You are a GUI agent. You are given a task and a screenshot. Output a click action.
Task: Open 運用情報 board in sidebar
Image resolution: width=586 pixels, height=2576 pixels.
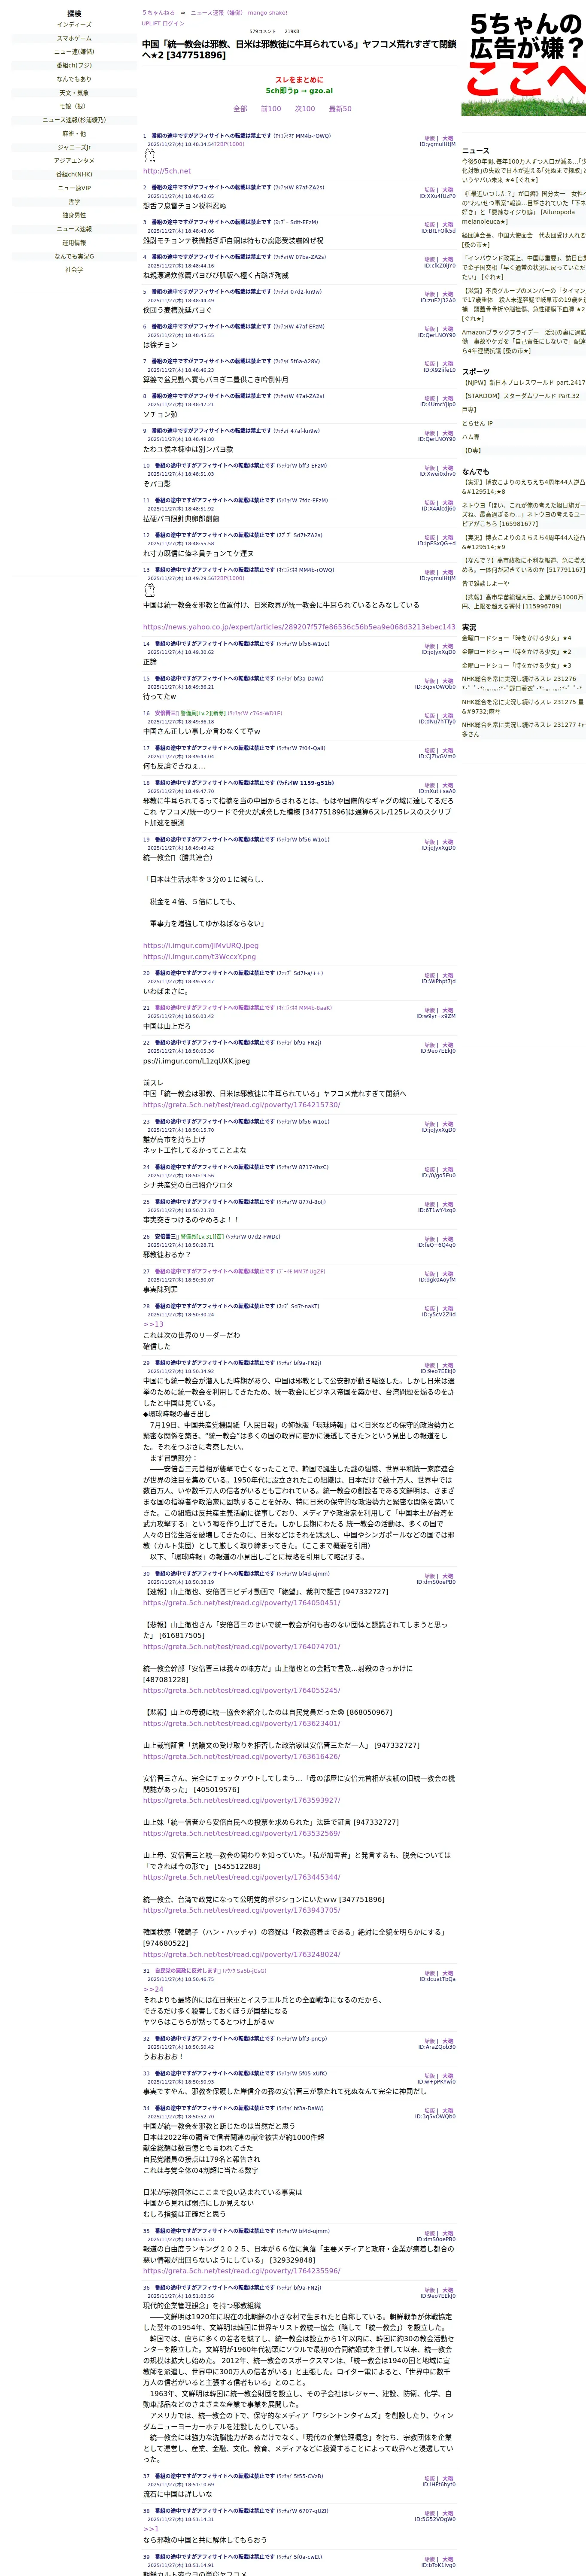click(74, 242)
